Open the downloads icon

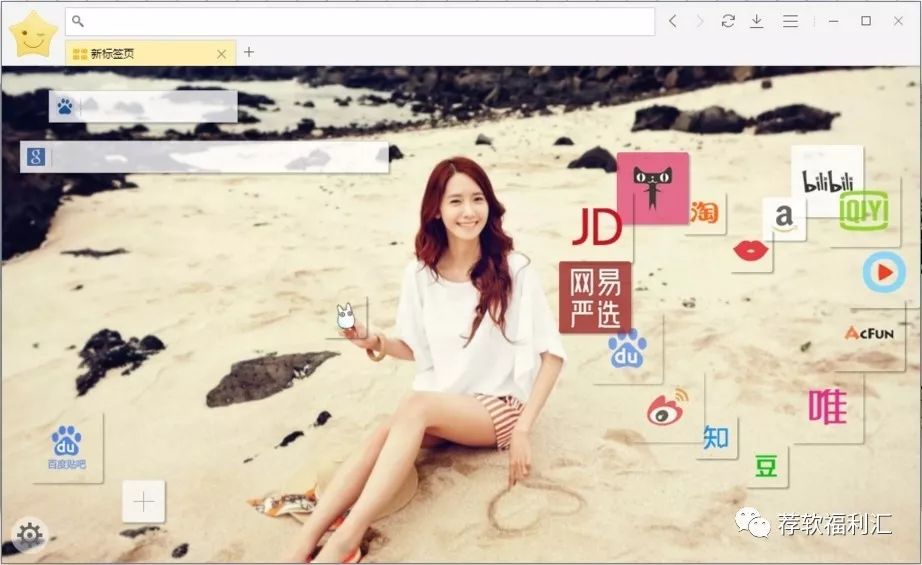click(x=757, y=21)
